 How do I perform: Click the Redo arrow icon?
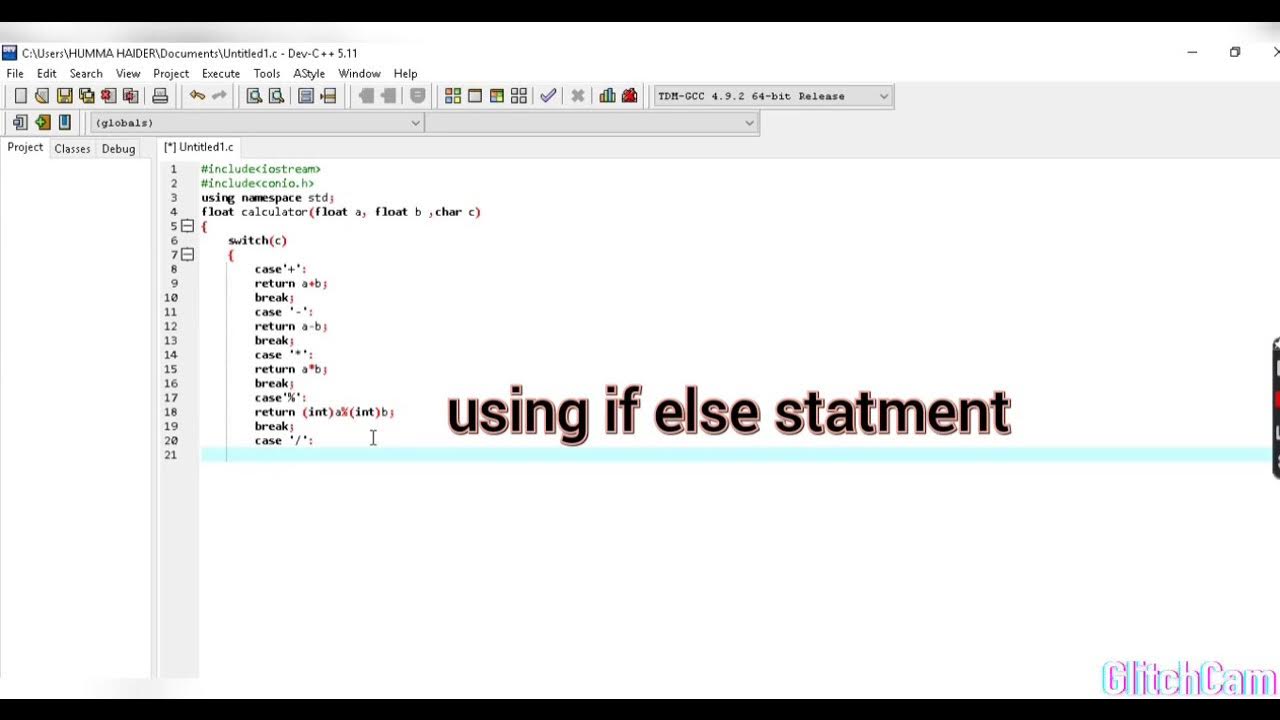click(219, 96)
